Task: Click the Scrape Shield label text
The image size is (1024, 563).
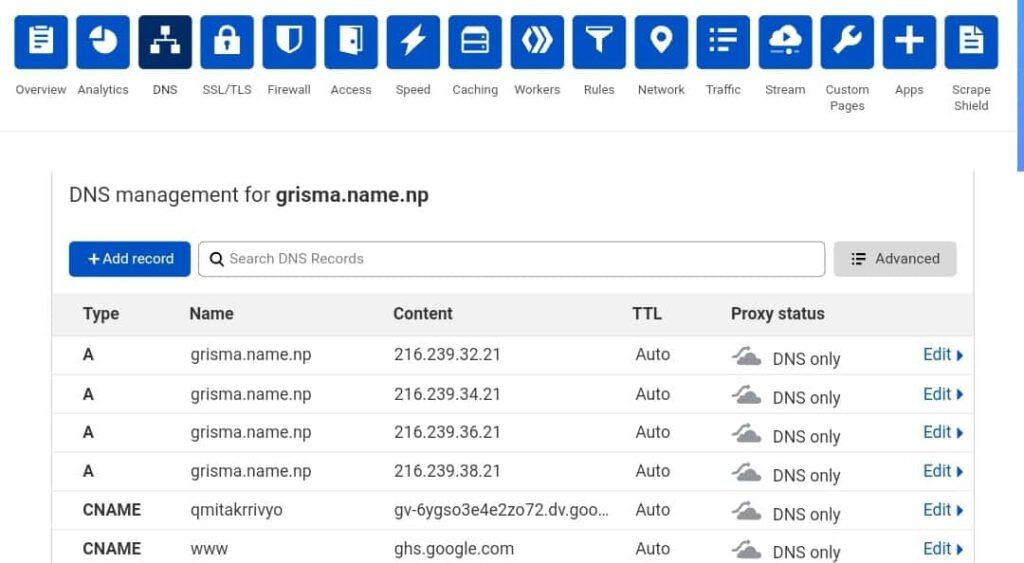Action: 971,98
